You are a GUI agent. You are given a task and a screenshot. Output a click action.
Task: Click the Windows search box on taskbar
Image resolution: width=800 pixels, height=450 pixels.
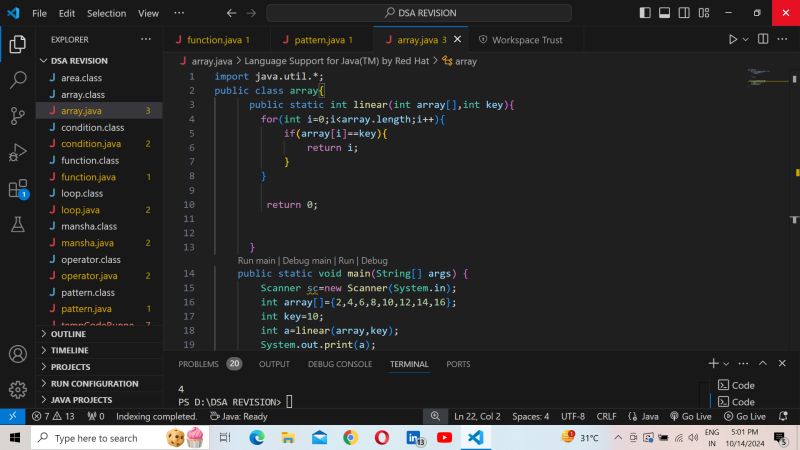120,438
